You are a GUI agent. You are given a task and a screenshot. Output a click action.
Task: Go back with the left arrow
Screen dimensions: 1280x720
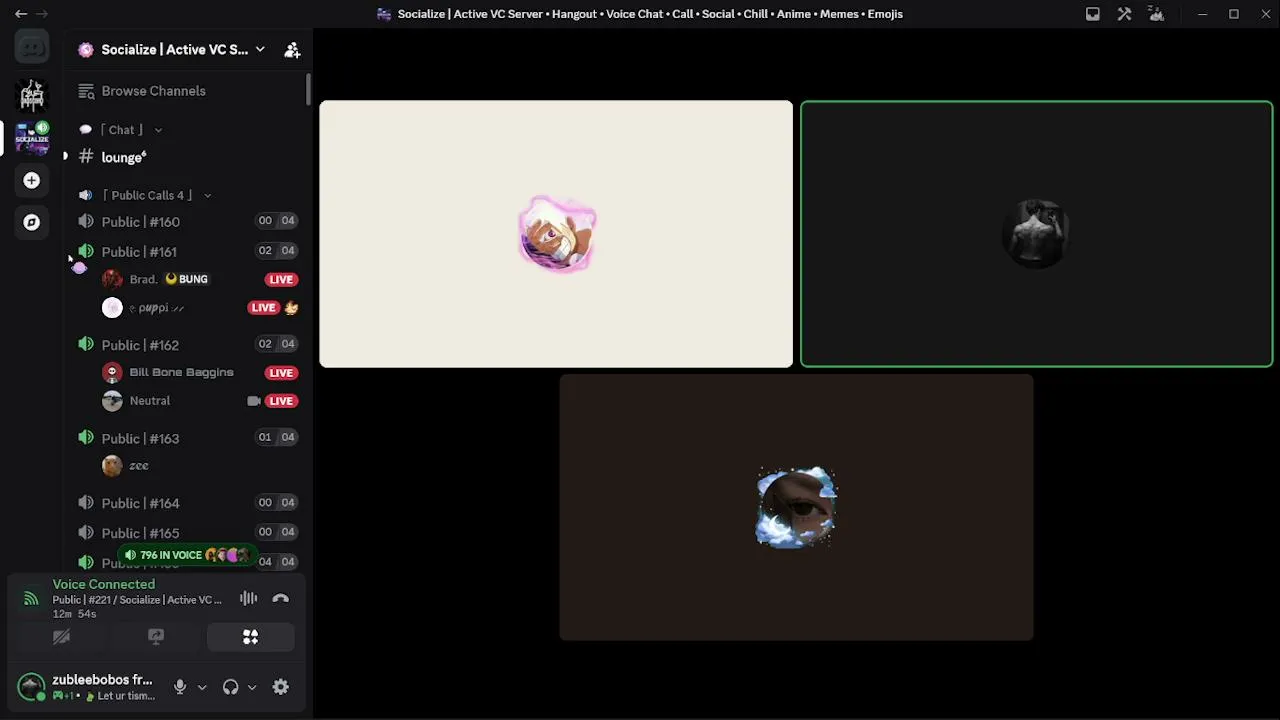(x=21, y=14)
